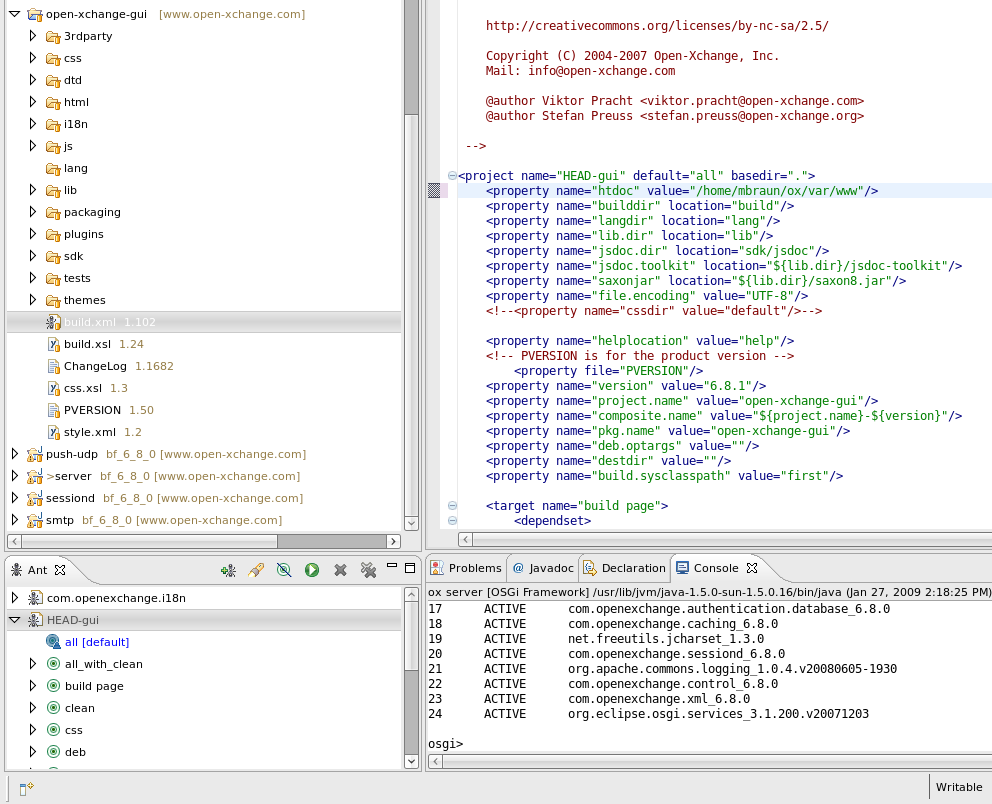The height and width of the screenshot is (804, 992).
Task: Close the Ant view tab
Action: [60, 570]
